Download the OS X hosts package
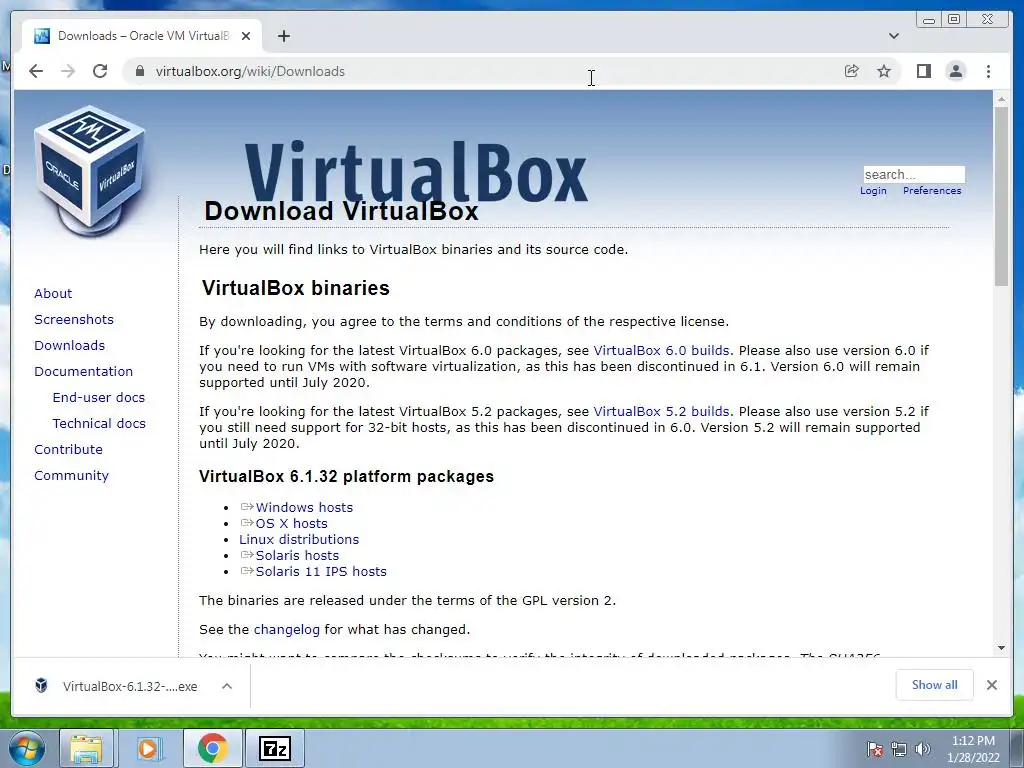The width and height of the screenshot is (1024, 768). coord(291,524)
